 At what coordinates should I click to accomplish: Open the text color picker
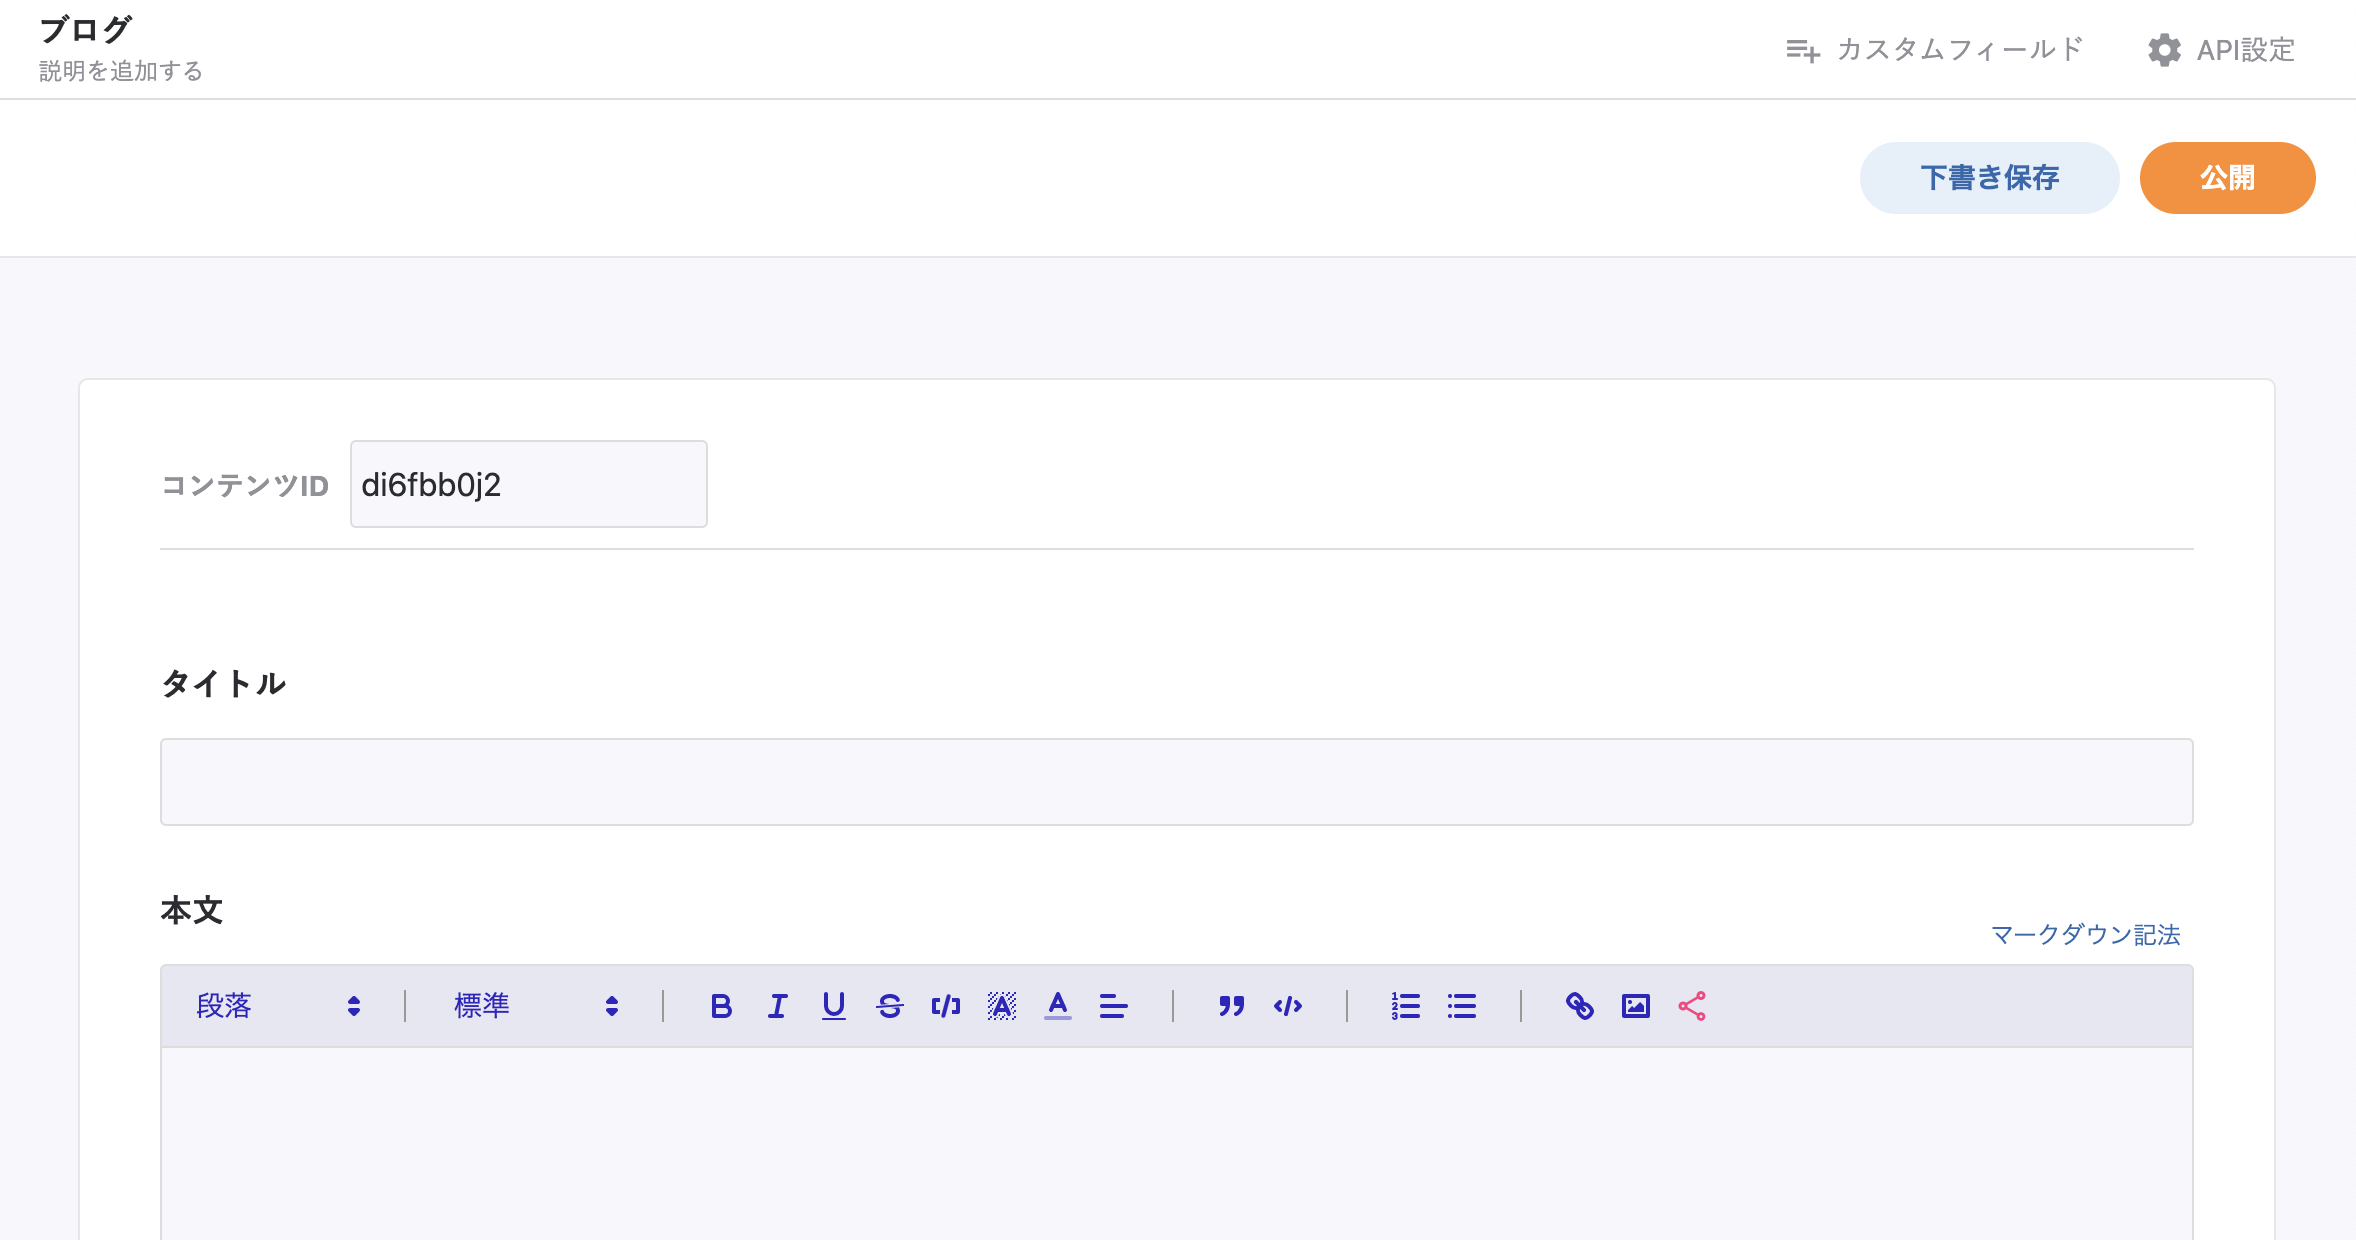(1057, 1006)
